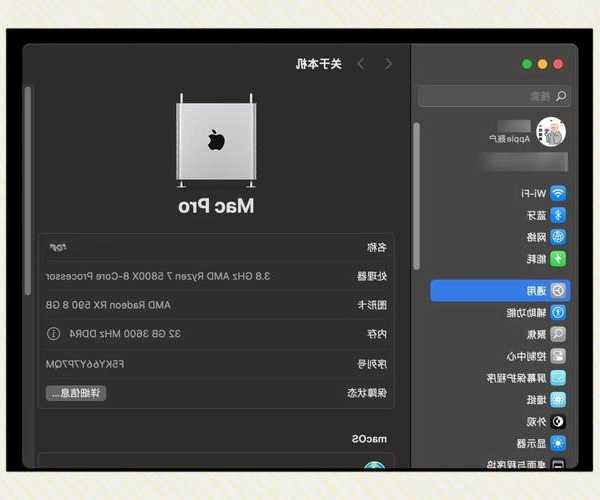Click the Apple 账户 account label

pos(509,138)
